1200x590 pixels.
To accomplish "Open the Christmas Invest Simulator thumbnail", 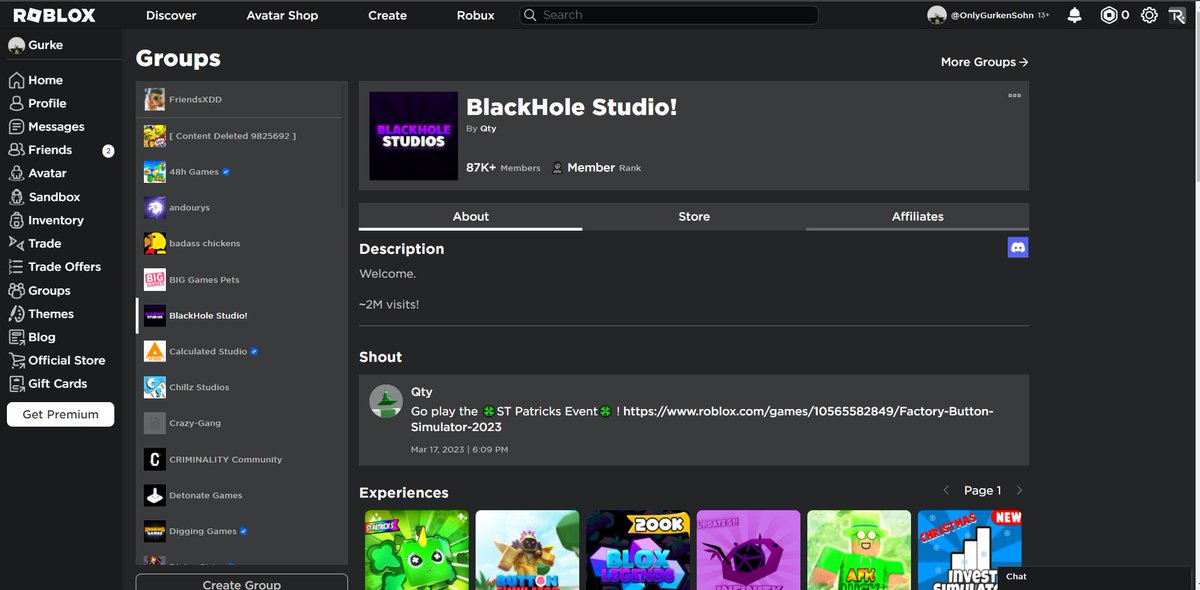I will 970,550.
